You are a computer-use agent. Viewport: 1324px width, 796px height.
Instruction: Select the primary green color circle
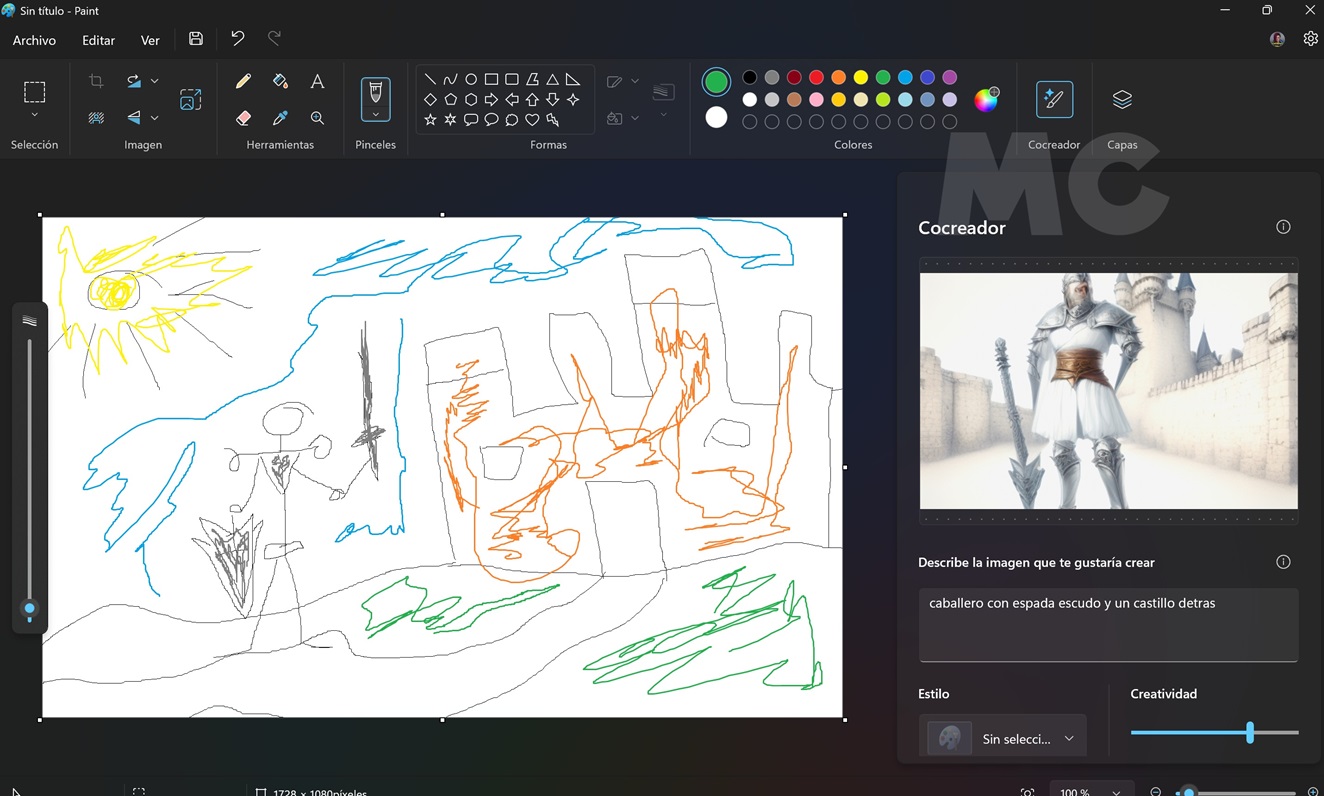point(716,81)
